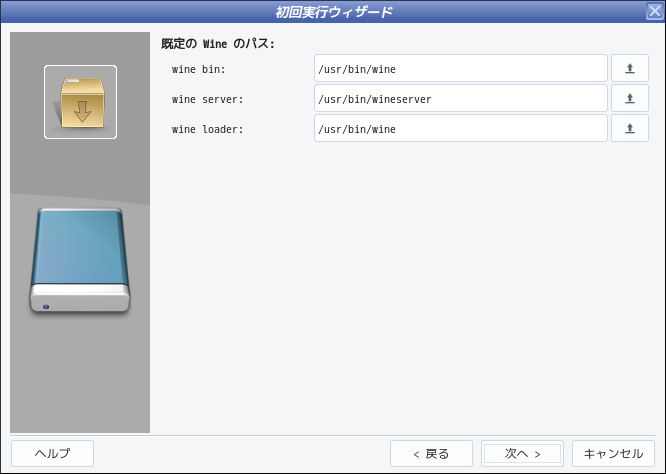Open help with the ヘルプ button
Image resolution: width=666 pixels, height=474 pixels.
click(52, 454)
